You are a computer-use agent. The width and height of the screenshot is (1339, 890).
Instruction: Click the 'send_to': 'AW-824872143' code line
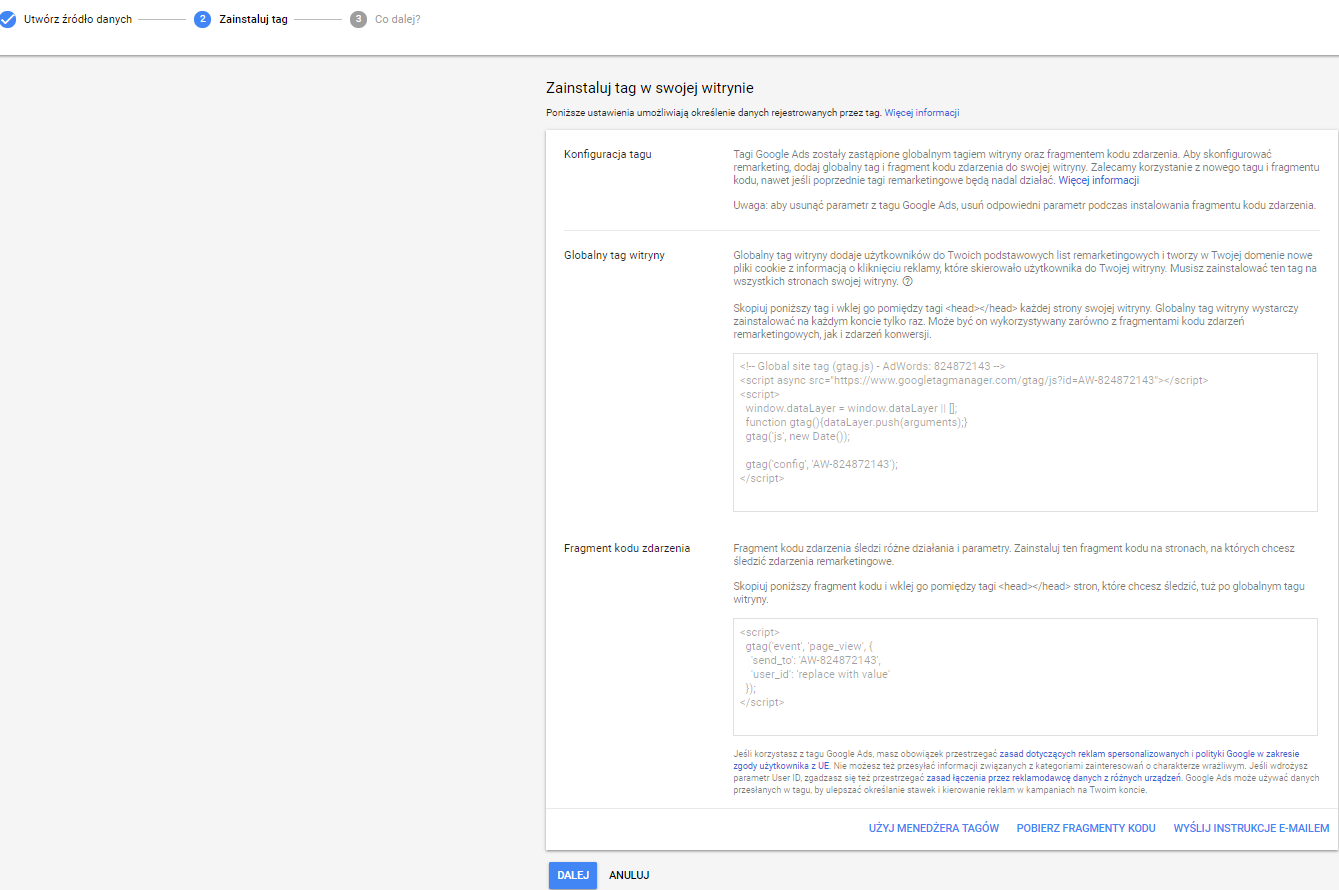pos(816,660)
